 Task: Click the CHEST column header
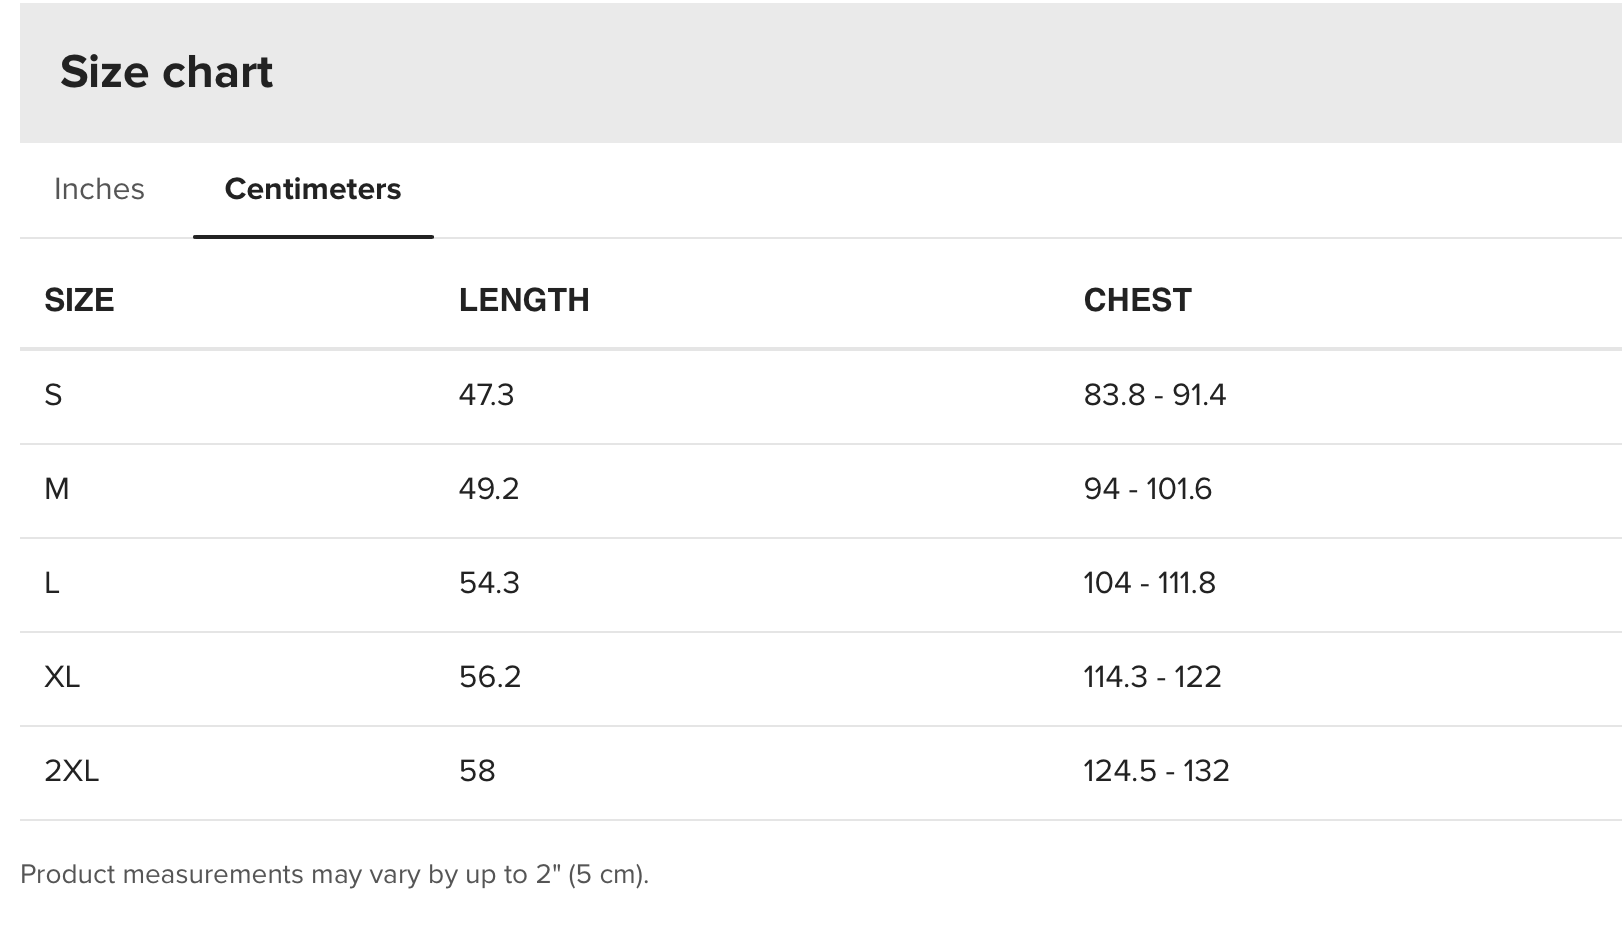(x=1137, y=300)
